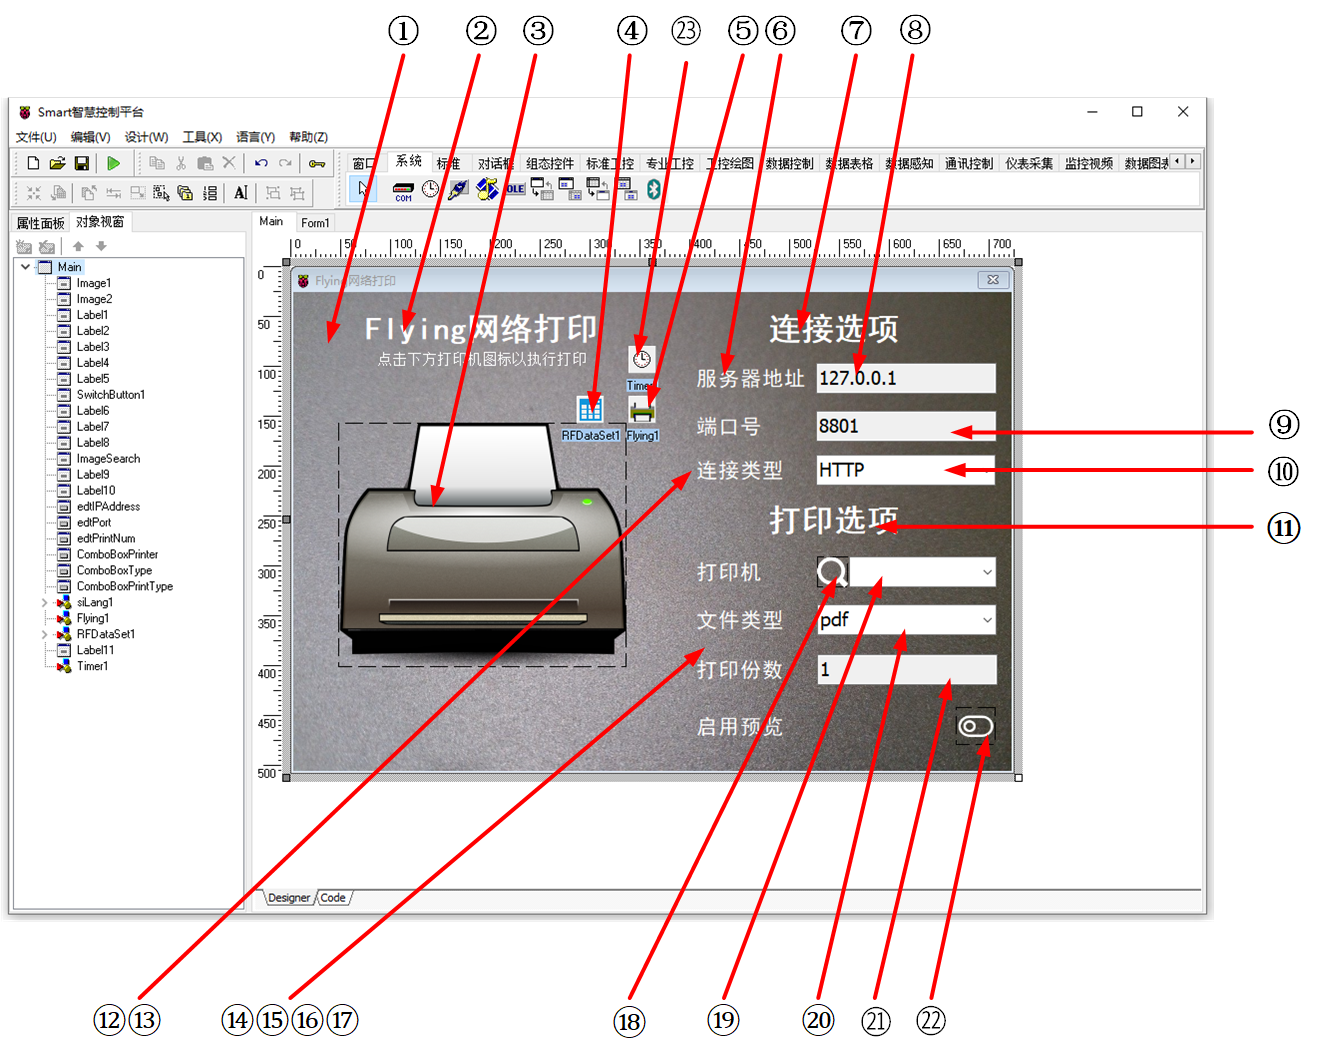
Task: Undo the last action with the blue arrow icon
Action: click(x=261, y=163)
